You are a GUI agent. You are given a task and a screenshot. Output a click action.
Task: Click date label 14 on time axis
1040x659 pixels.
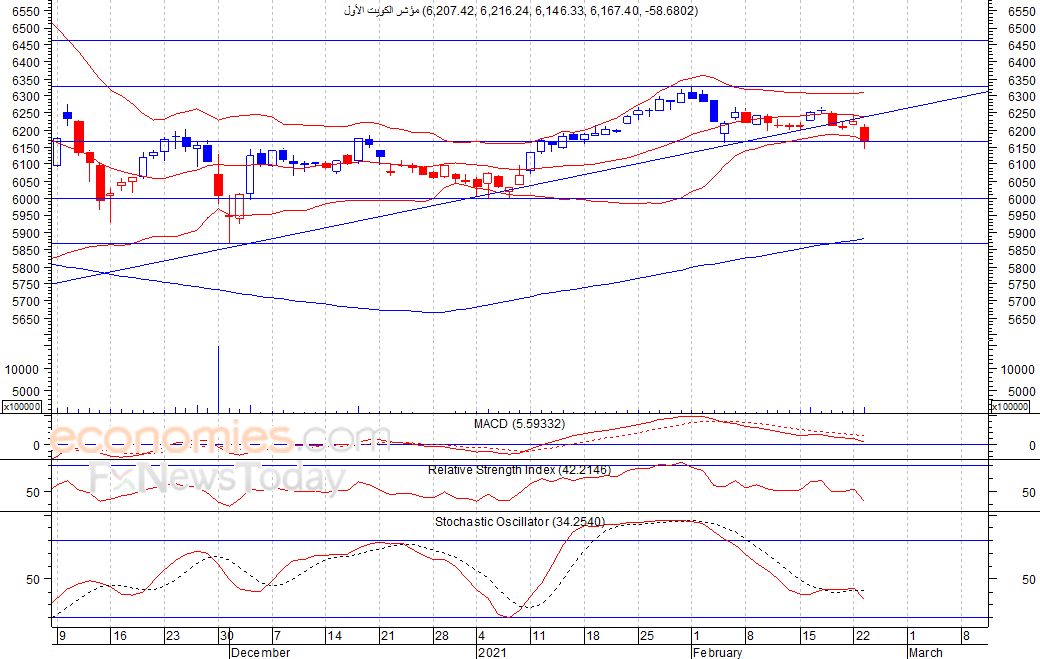pos(335,636)
